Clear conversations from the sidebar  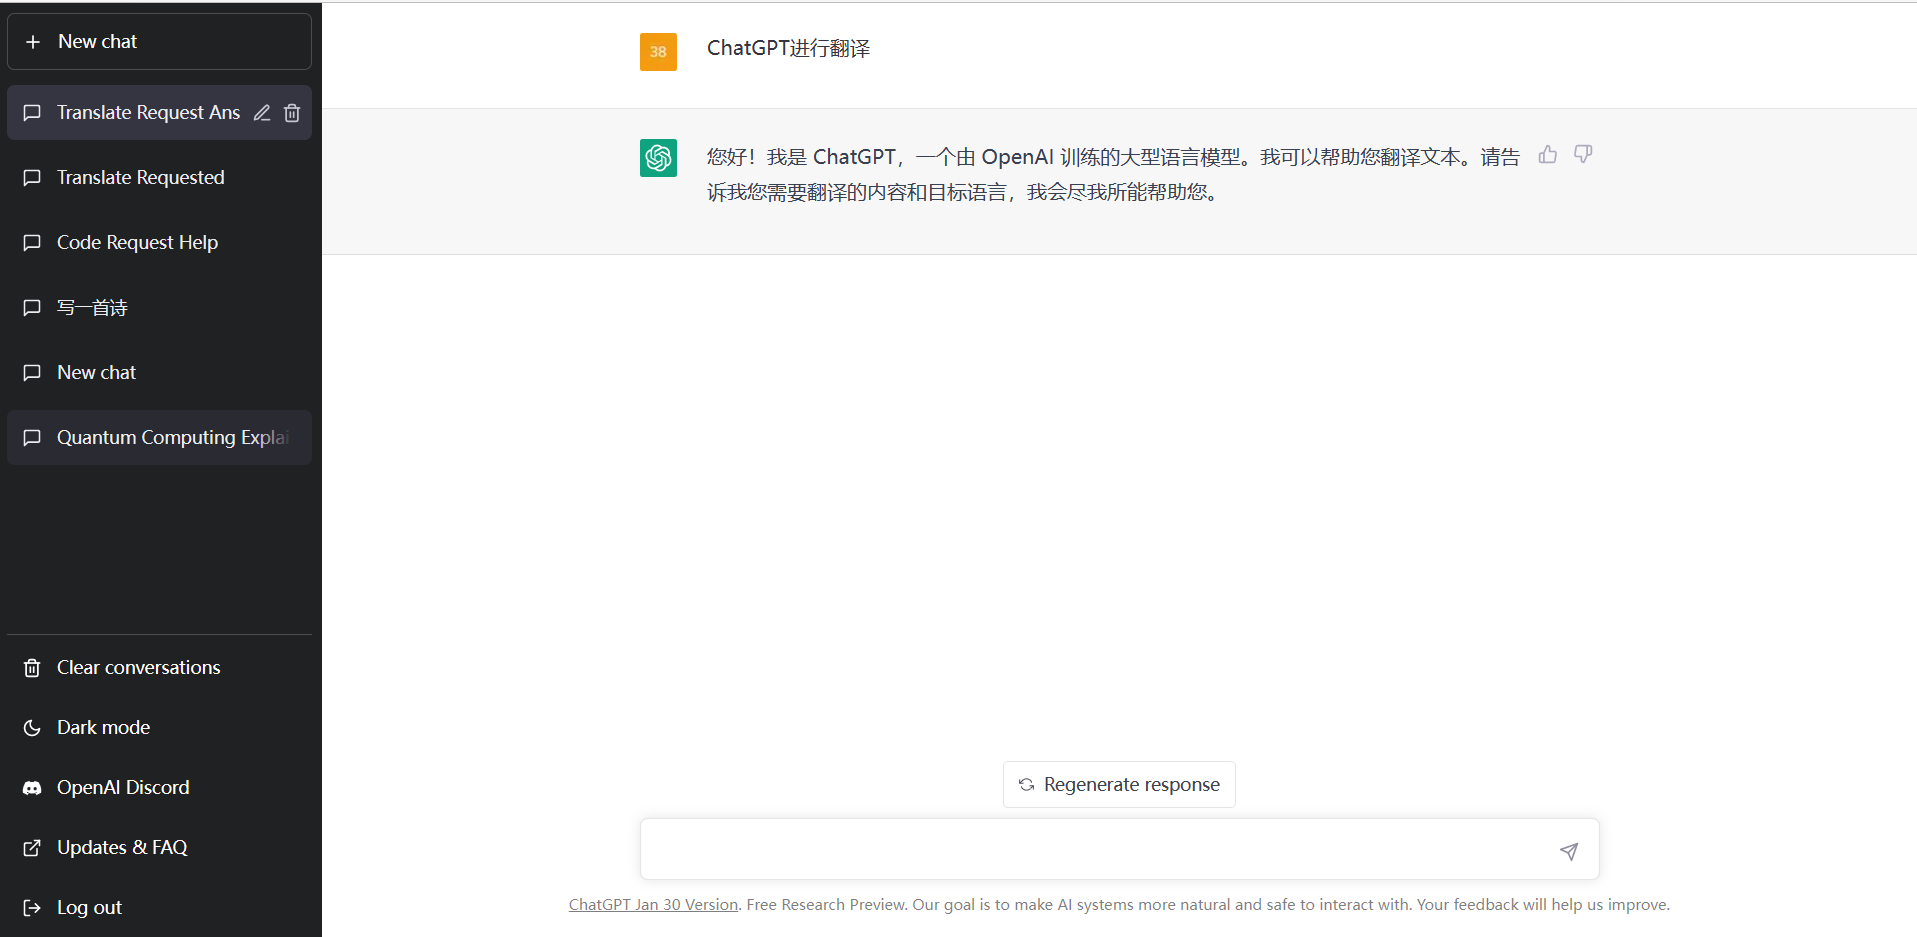point(159,668)
